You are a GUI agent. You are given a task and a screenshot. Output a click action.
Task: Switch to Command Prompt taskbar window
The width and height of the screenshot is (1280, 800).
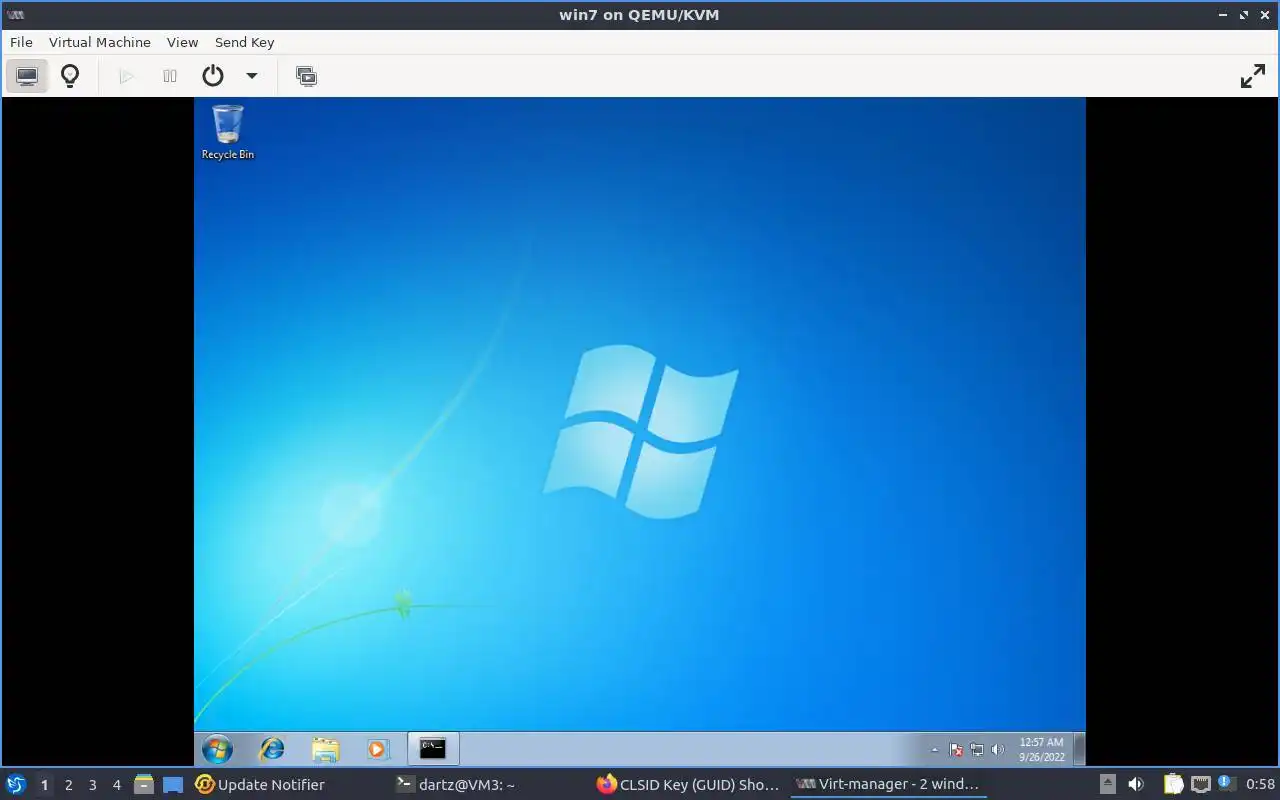click(433, 748)
